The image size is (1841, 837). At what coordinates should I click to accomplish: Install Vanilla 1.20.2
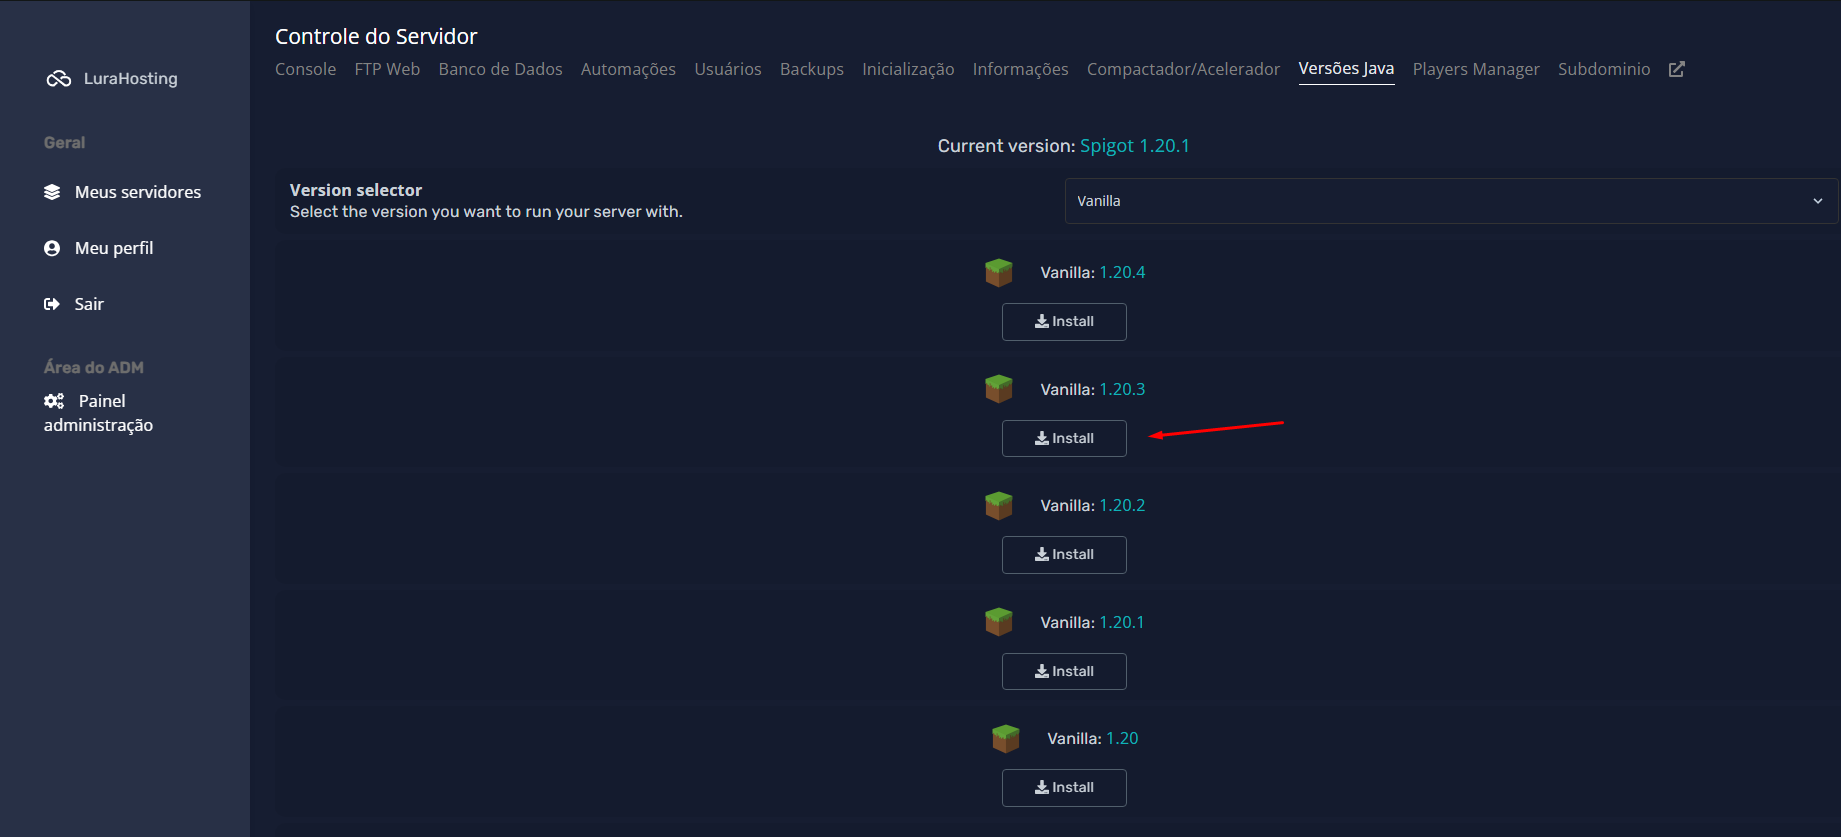click(x=1064, y=555)
